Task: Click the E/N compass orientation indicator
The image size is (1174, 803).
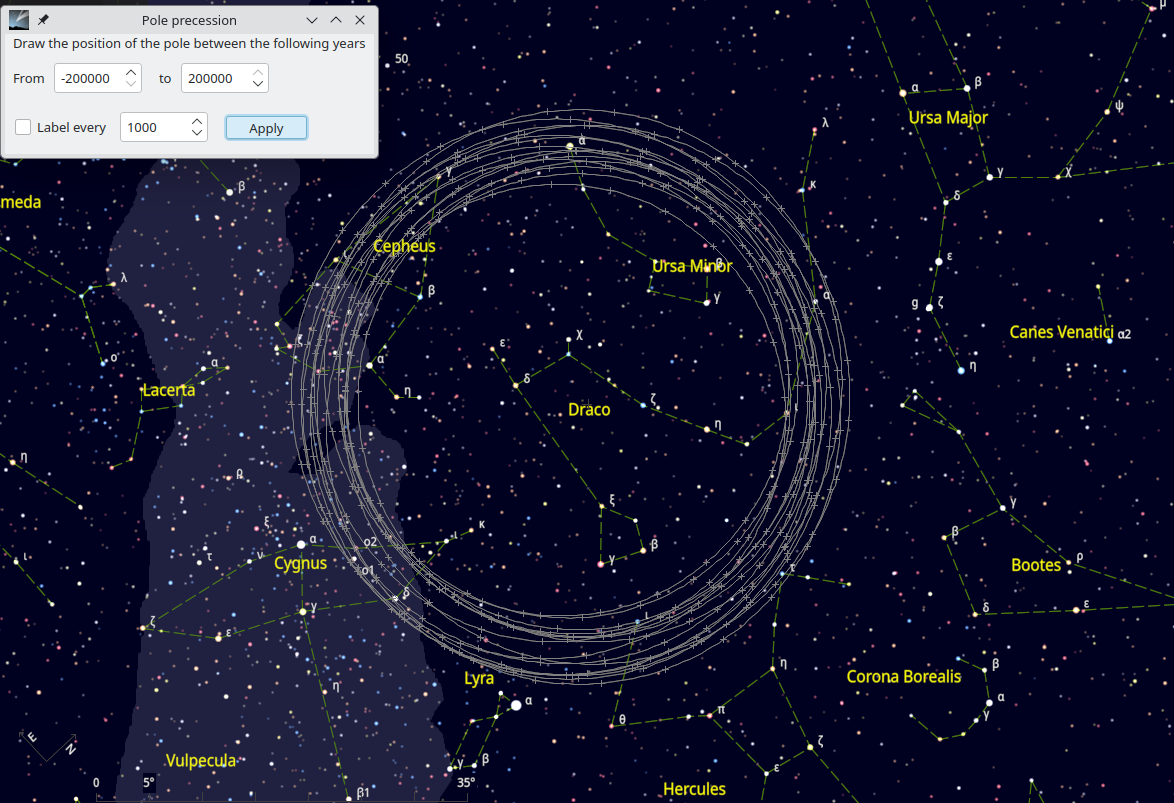Action: [x=49, y=745]
